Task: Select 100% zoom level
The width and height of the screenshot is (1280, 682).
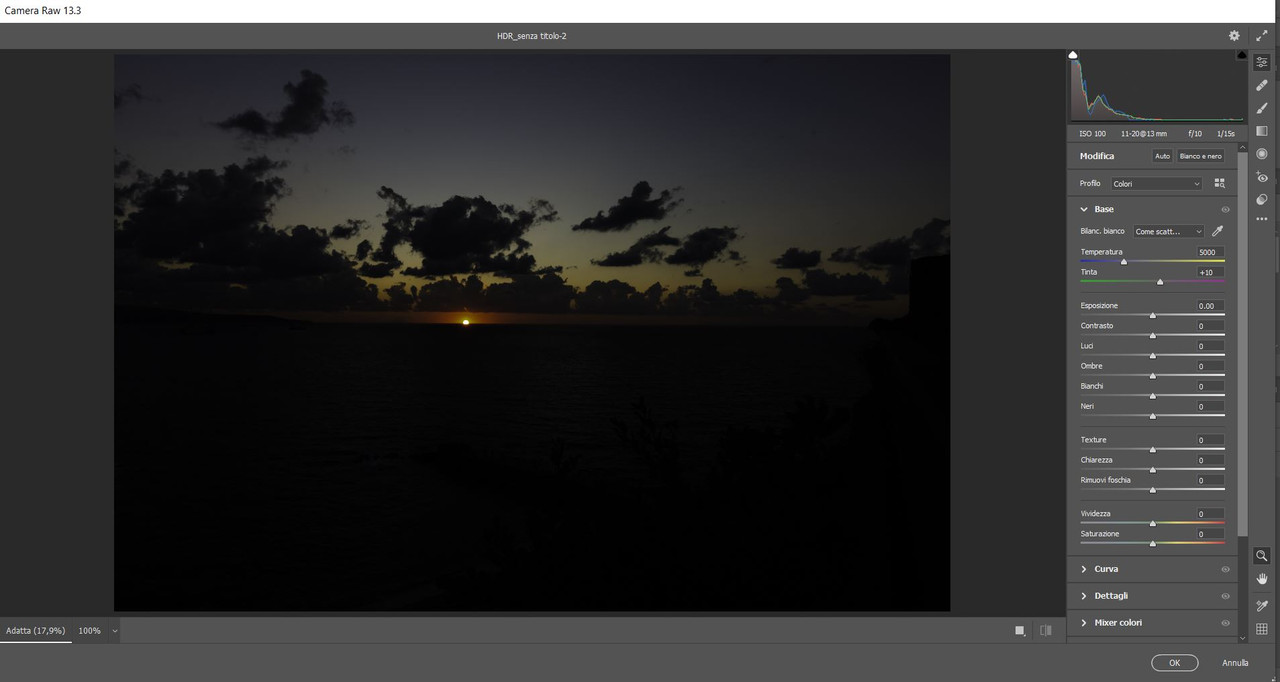Action: (x=90, y=631)
